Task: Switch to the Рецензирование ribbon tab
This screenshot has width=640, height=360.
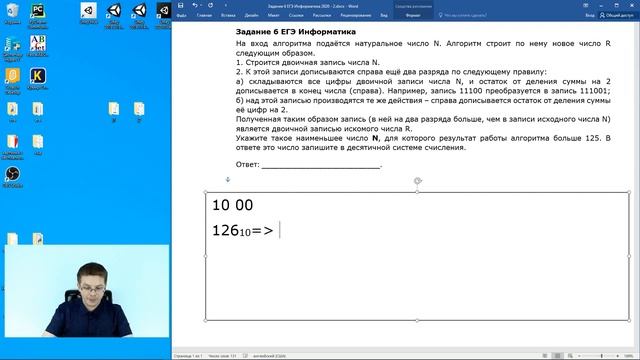Action: click(356, 16)
